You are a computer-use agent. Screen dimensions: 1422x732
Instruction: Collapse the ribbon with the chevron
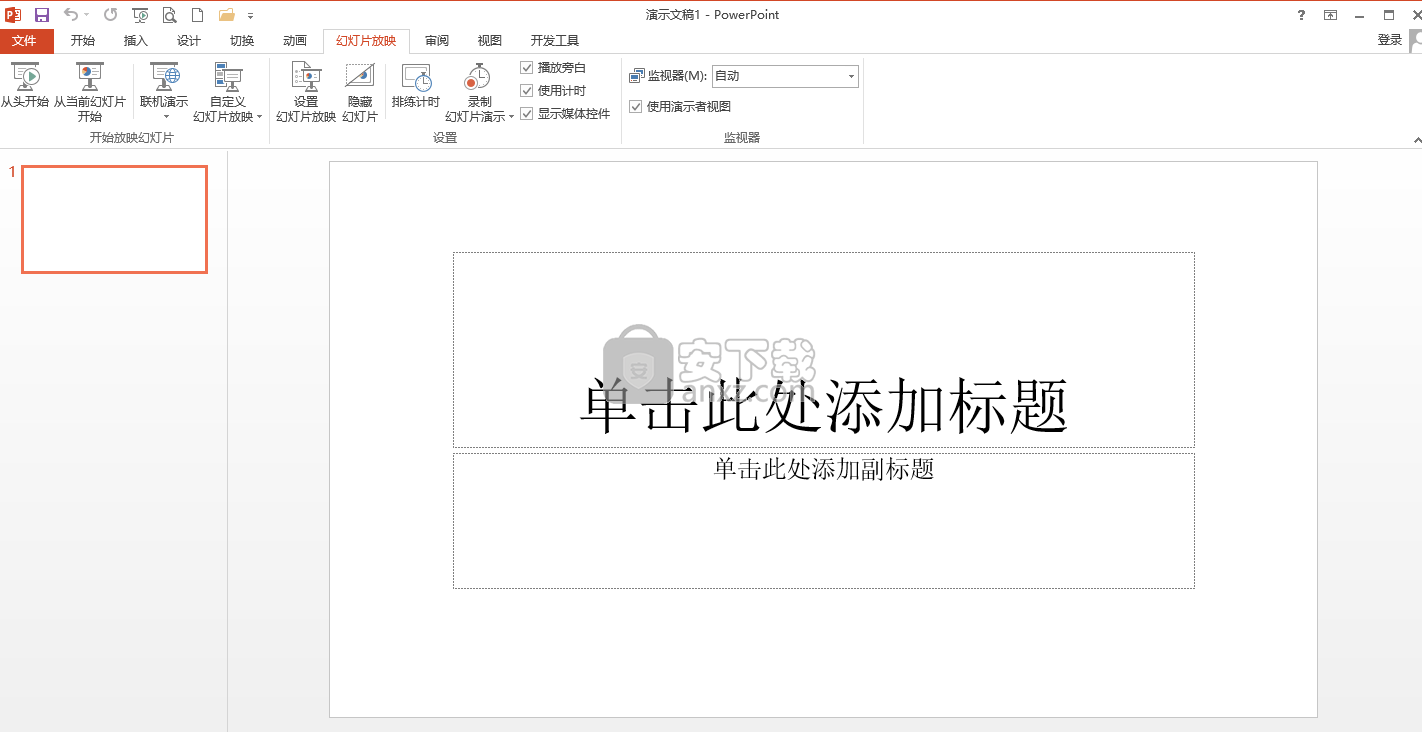click(x=1417, y=141)
